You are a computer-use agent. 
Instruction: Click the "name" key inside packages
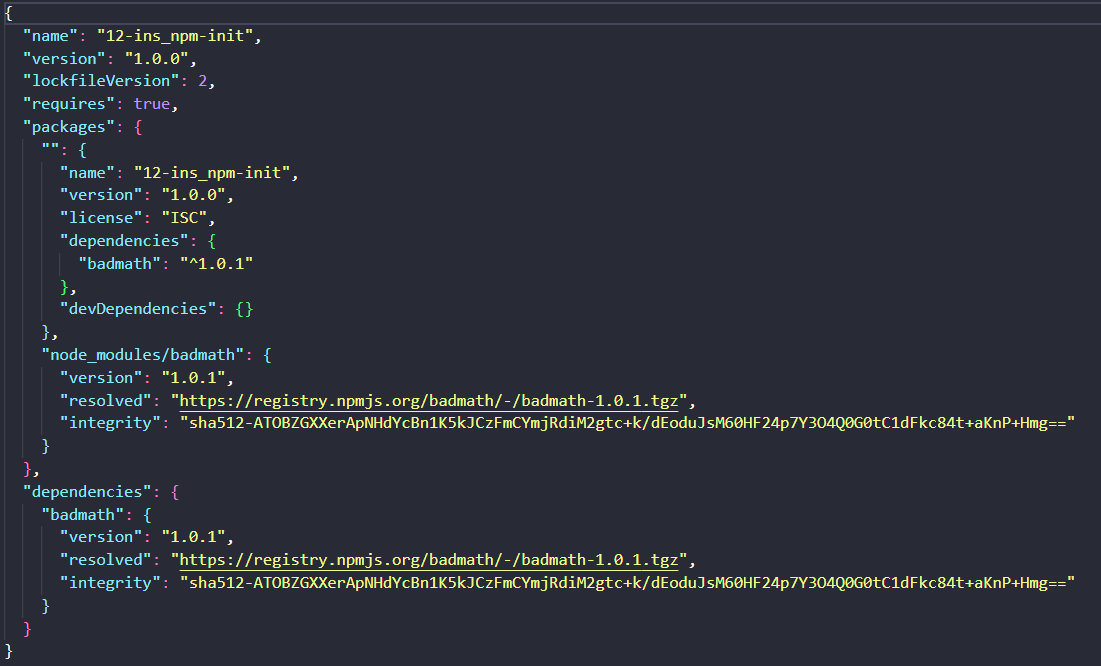coord(87,173)
